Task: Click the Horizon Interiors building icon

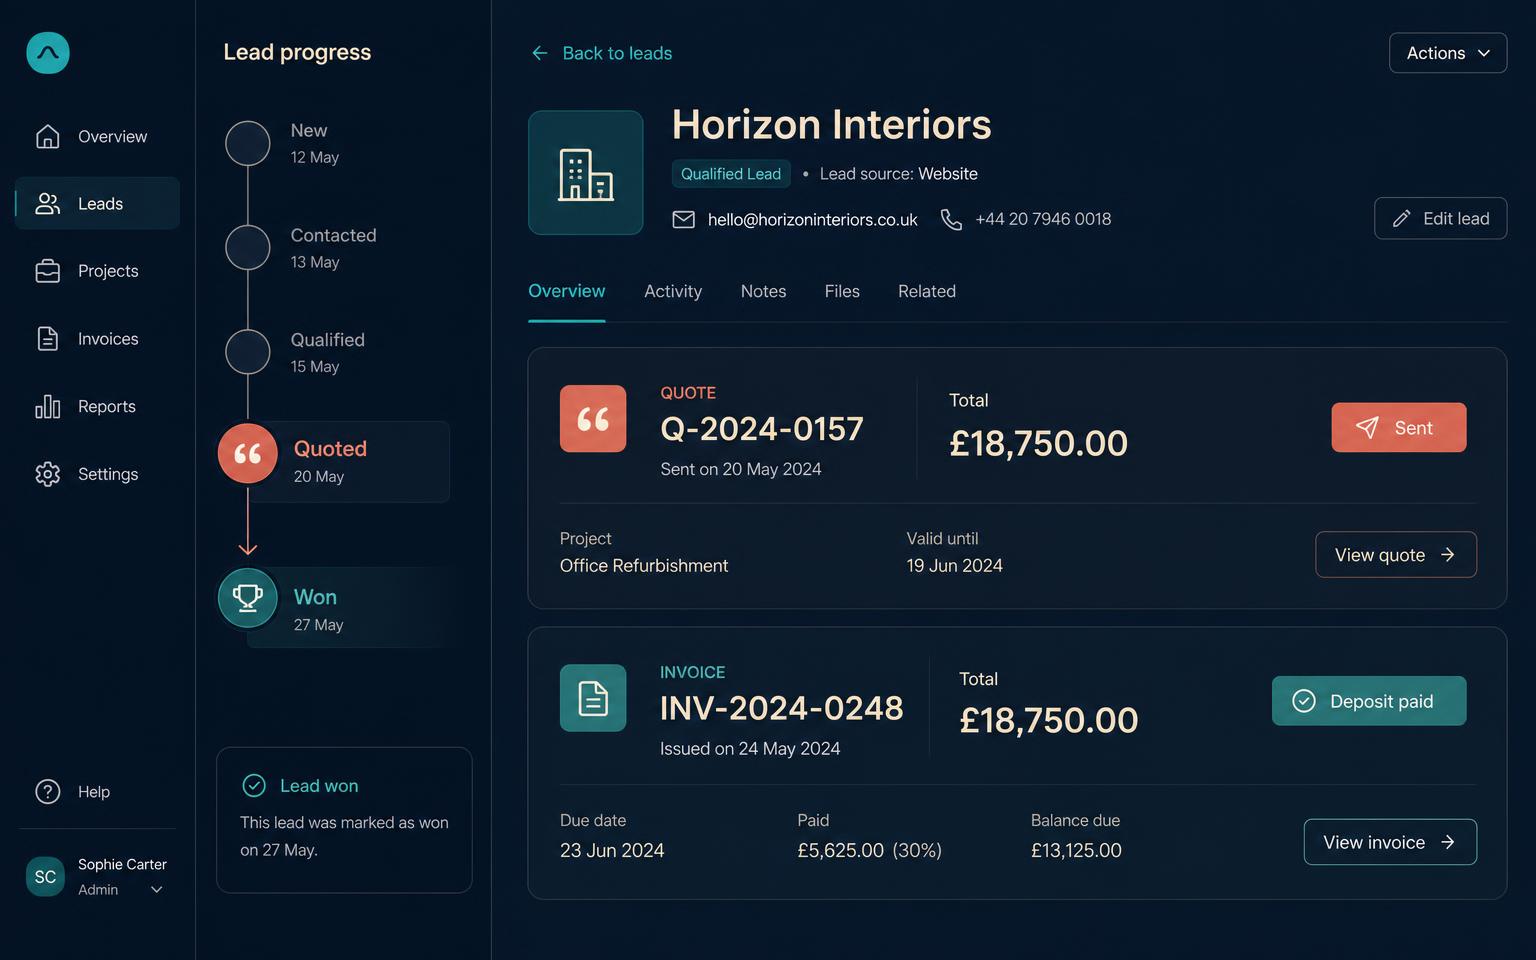Action: click(x=586, y=173)
